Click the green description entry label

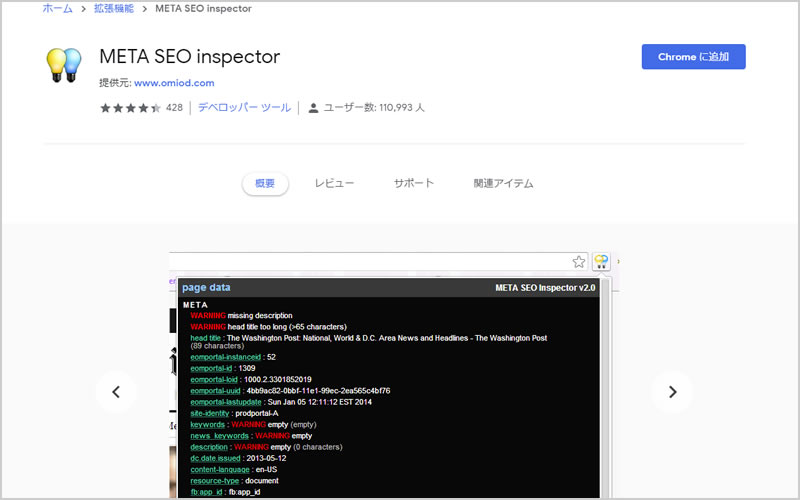(x=209, y=447)
